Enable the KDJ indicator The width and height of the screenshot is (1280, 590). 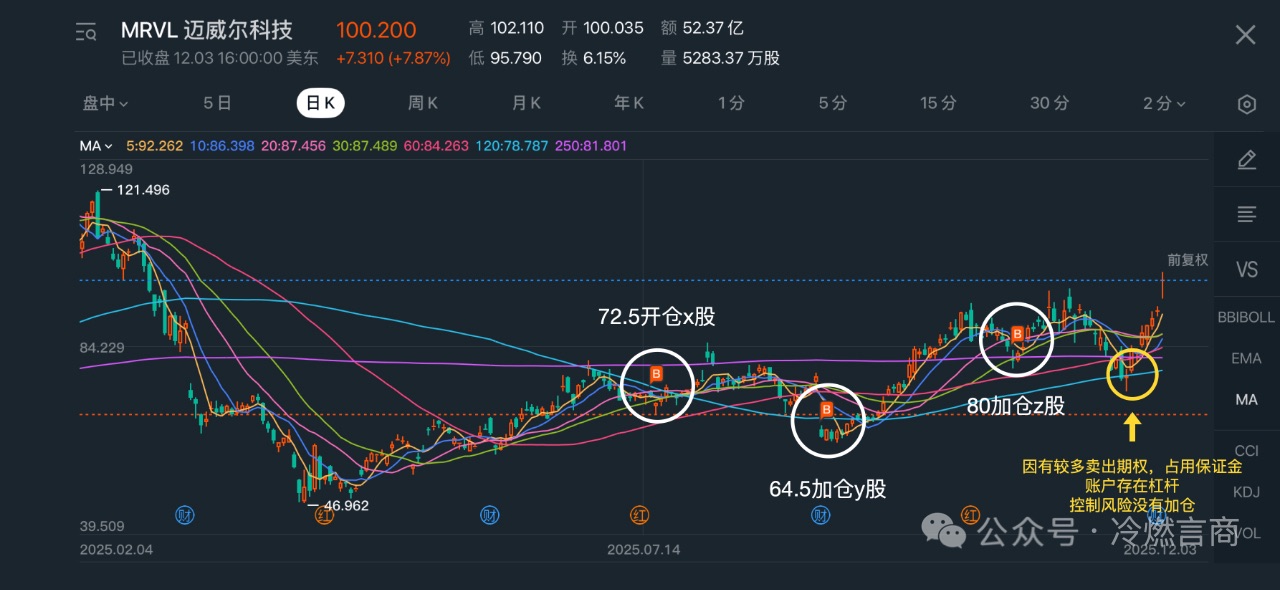1246,491
